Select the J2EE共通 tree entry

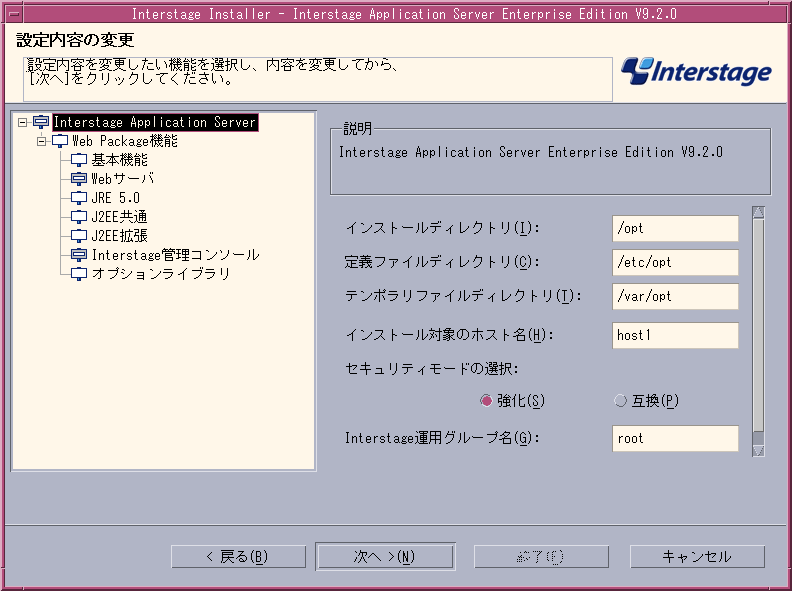point(120,217)
